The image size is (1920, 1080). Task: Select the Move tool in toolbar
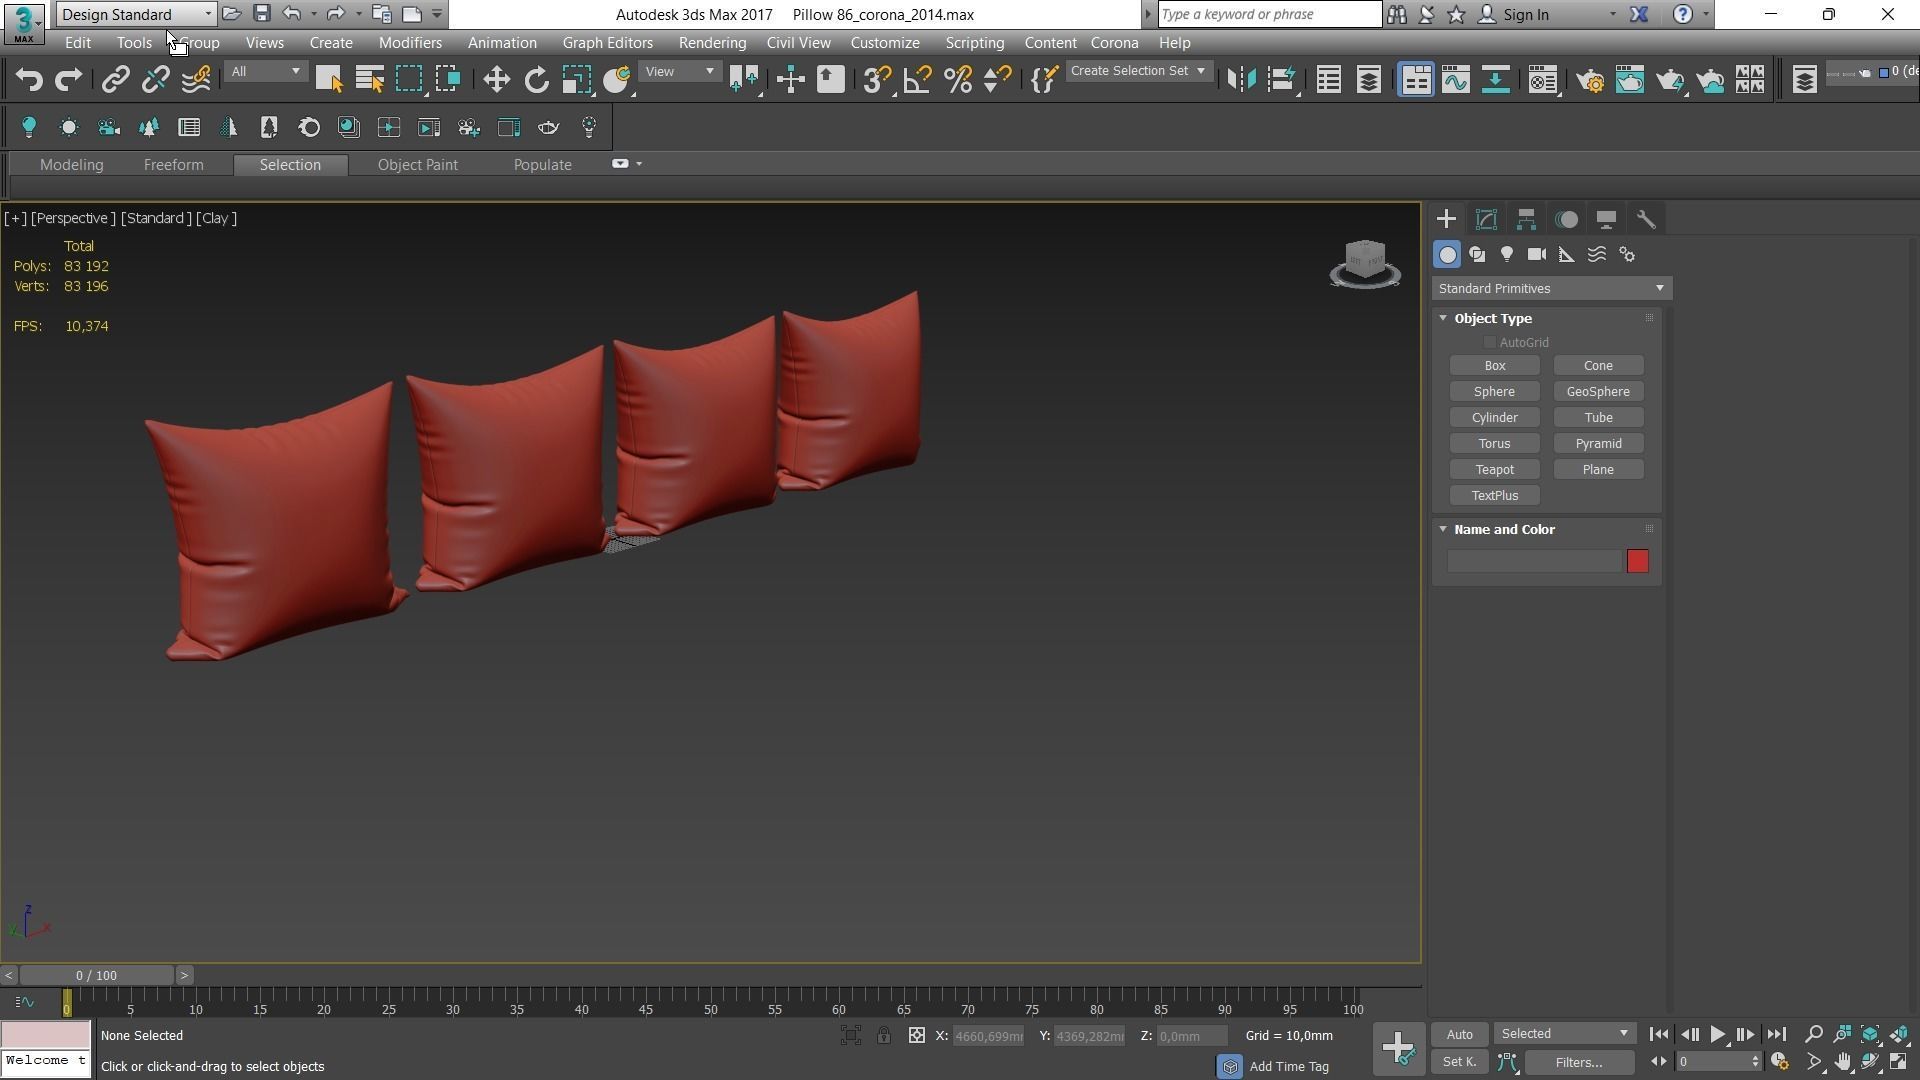tap(496, 80)
